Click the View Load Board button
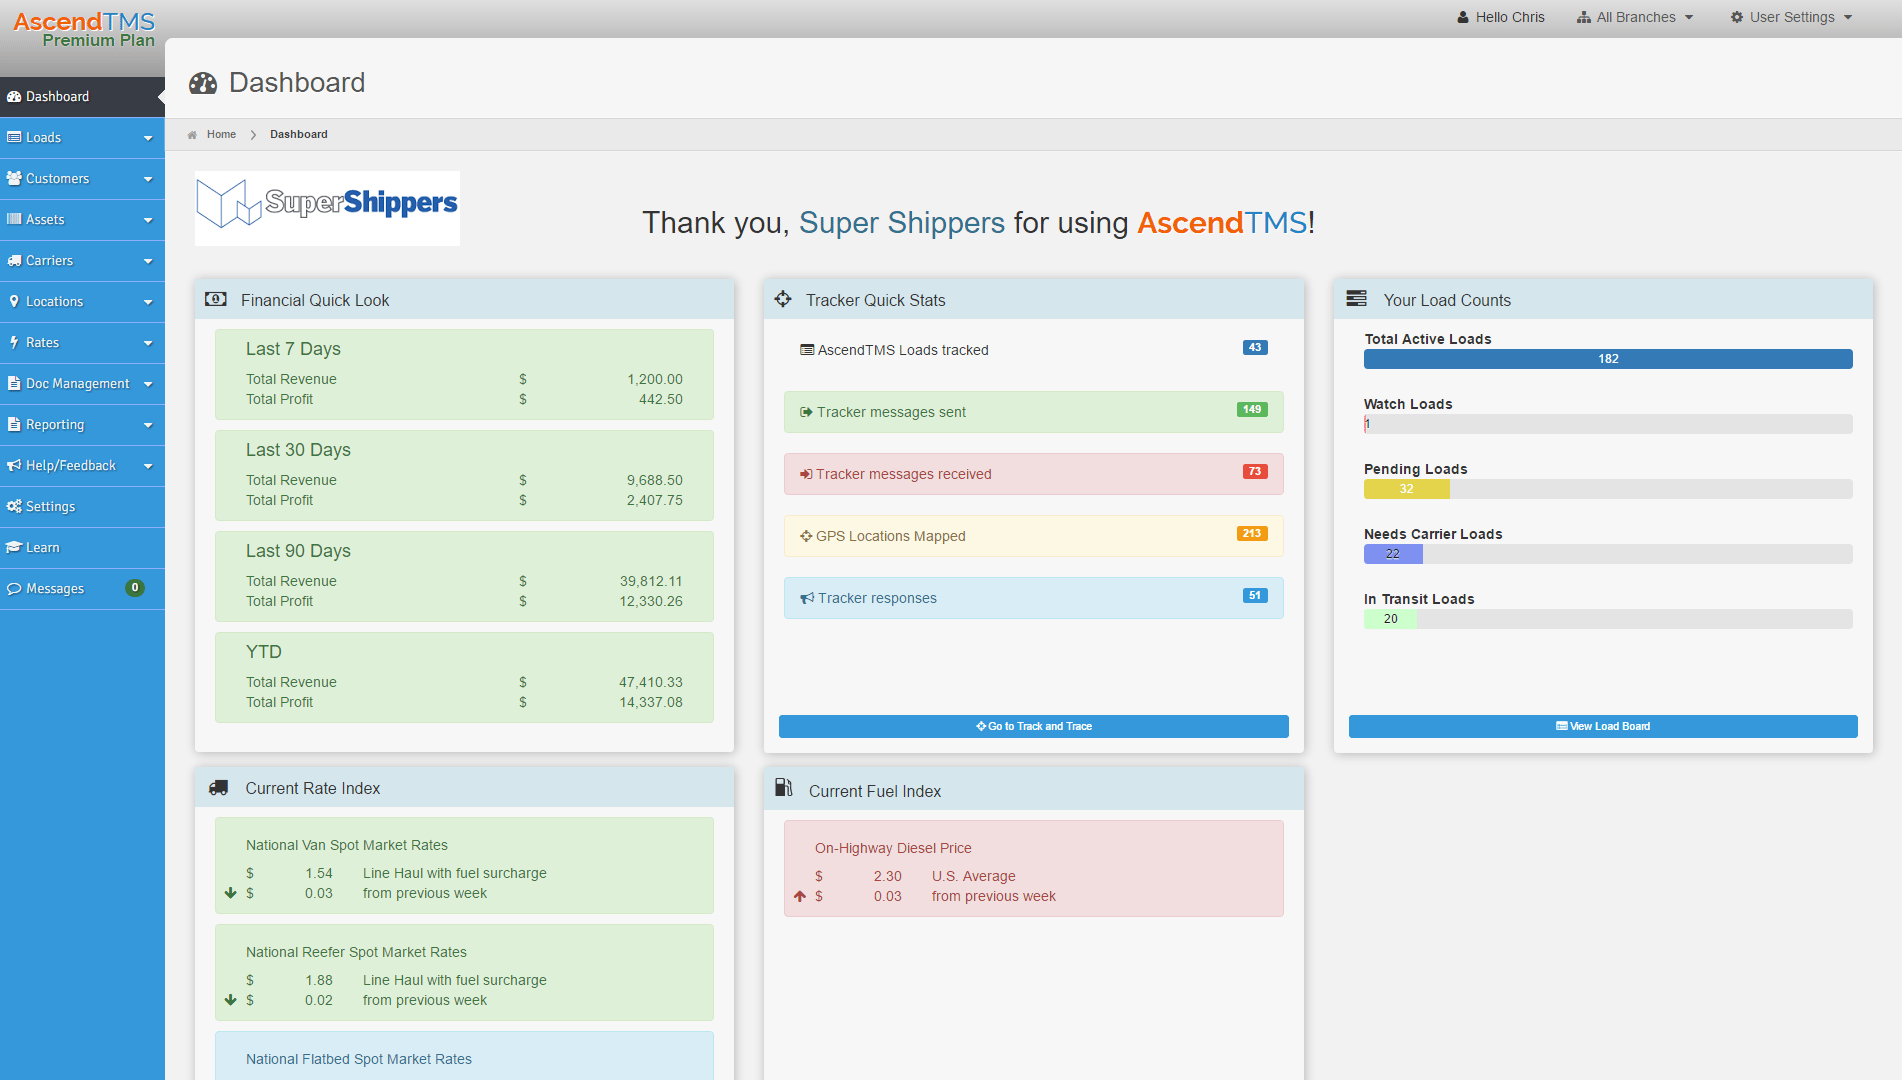The height and width of the screenshot is (1080, 1902). pyautogui.click(x=1602, y=726)
